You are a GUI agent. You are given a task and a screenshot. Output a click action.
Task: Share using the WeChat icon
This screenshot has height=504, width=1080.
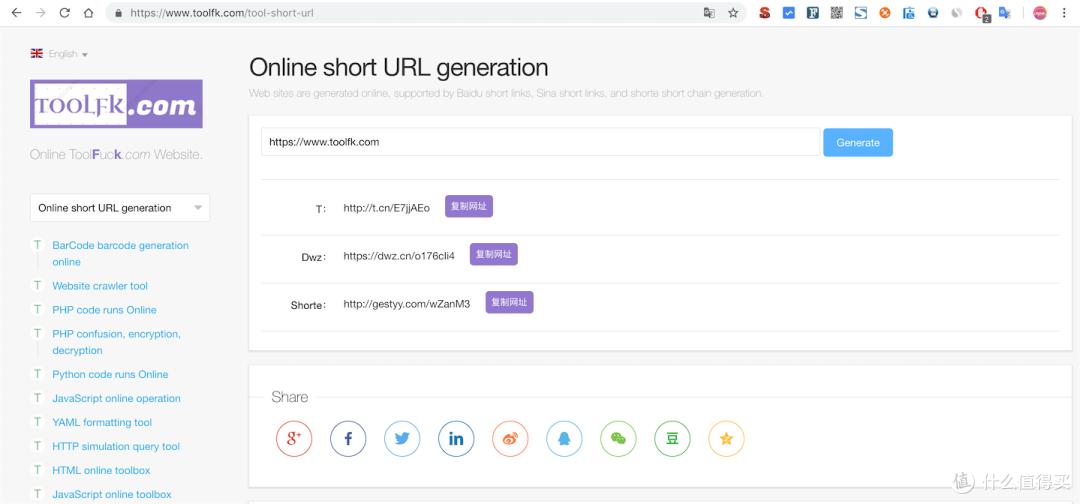click(x=618, y=438)
